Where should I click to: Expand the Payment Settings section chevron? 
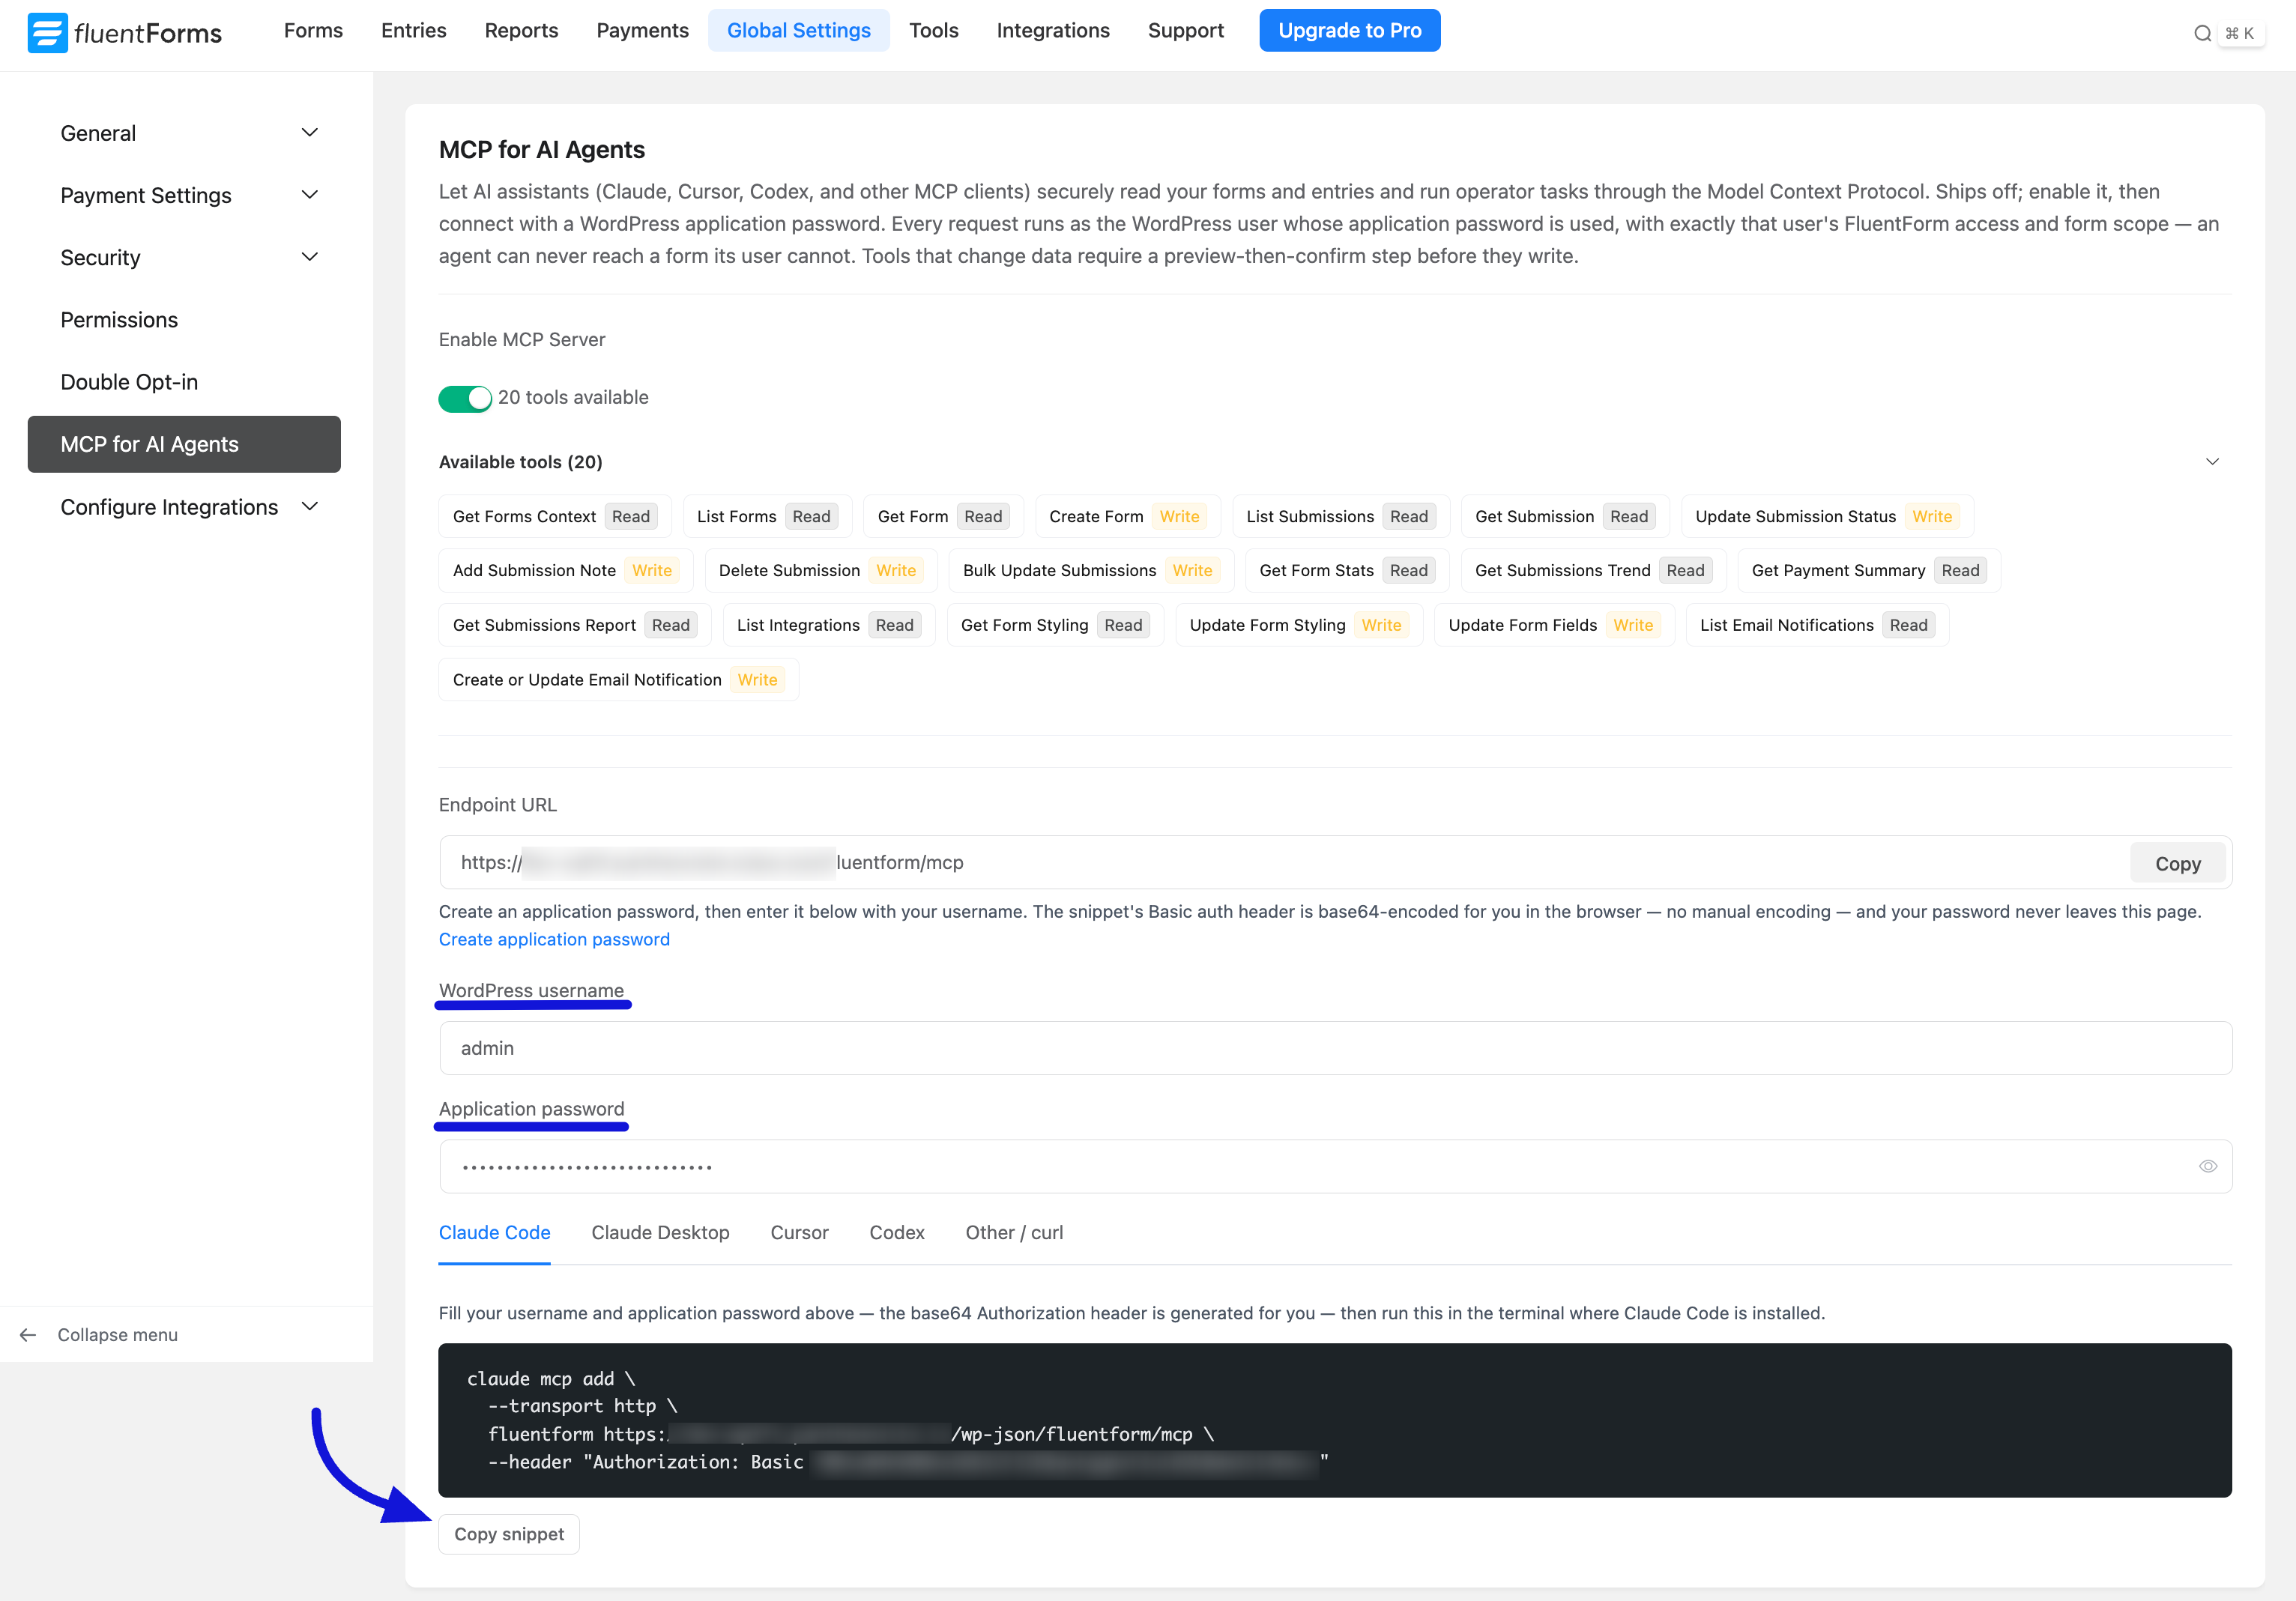(x=310, y=195)
